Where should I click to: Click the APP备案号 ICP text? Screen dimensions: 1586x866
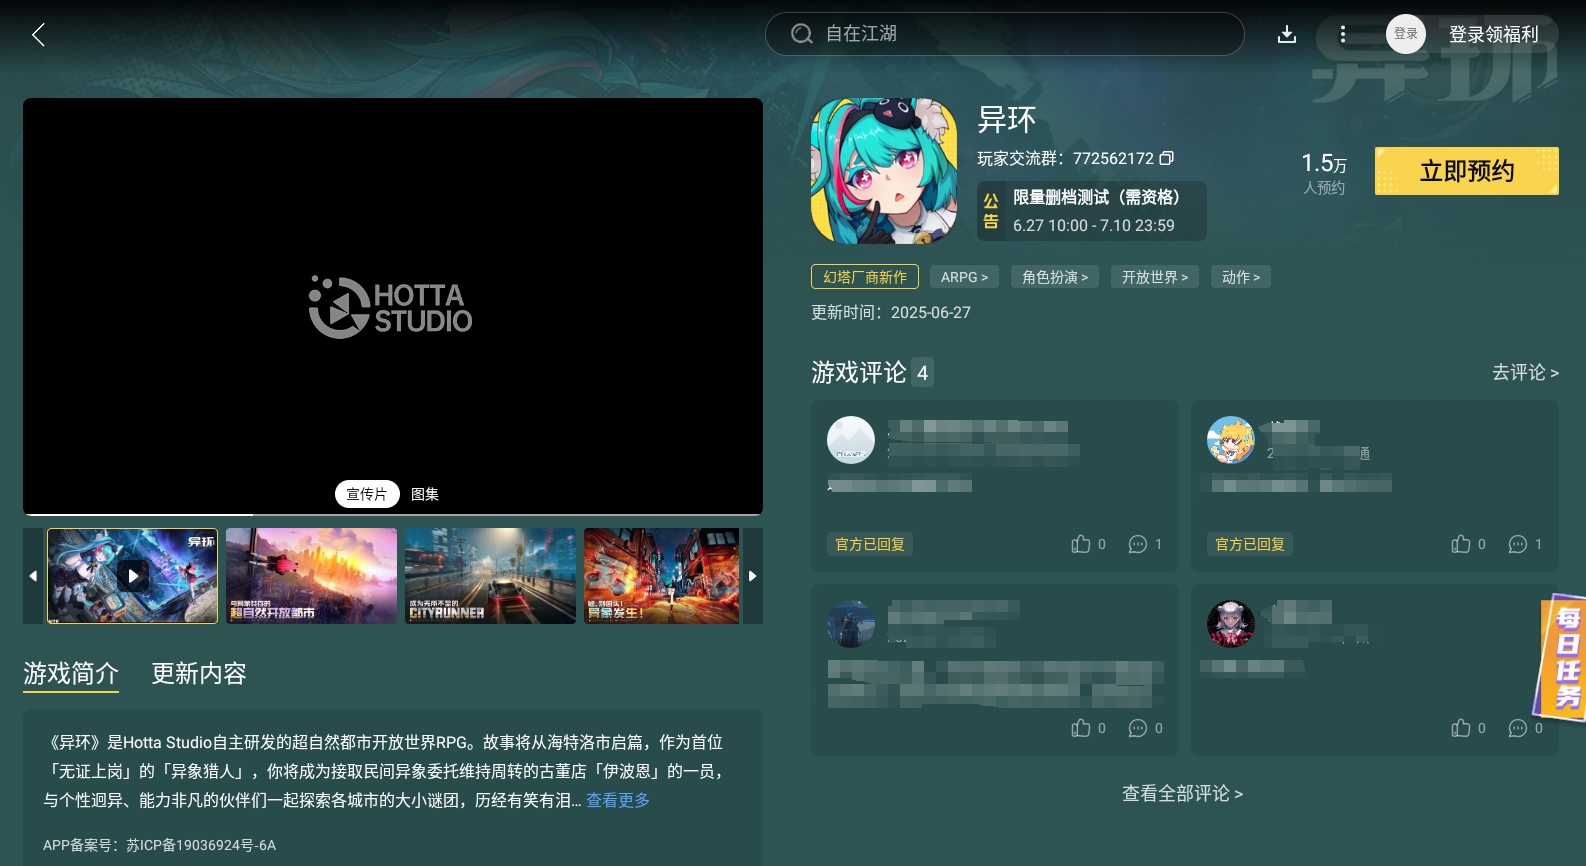(160, 845)
